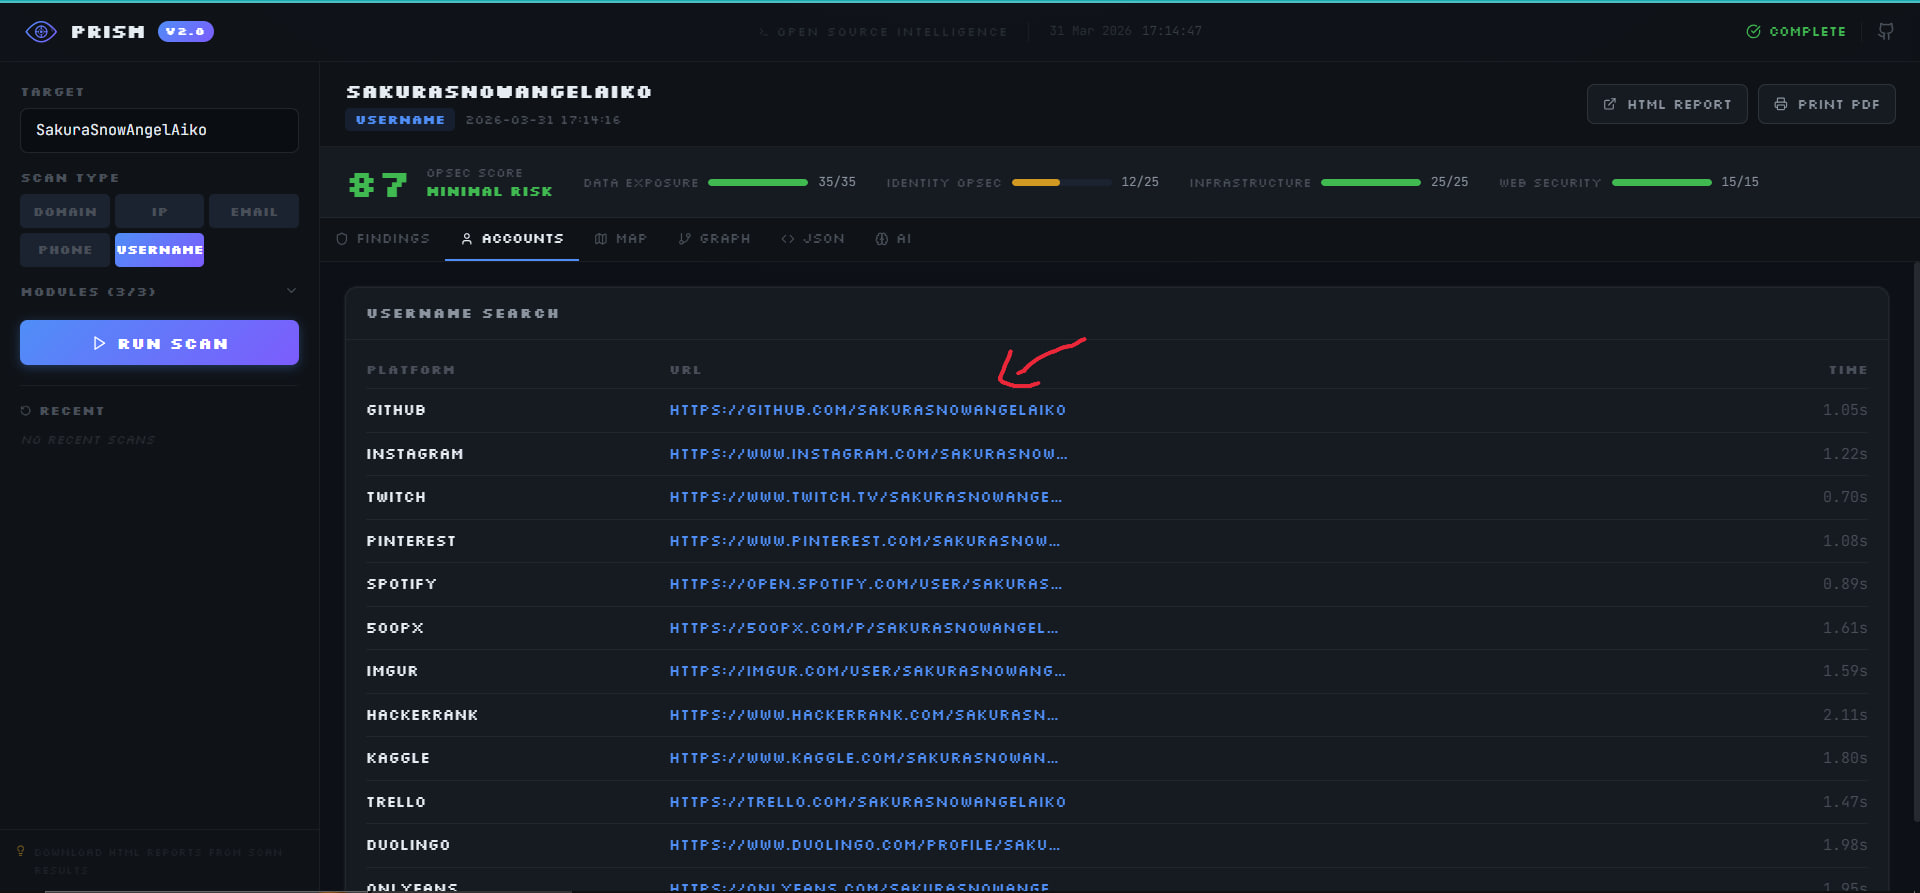Open the Findings tab
Screen dimensions: 1920x893
pos(383,239)
